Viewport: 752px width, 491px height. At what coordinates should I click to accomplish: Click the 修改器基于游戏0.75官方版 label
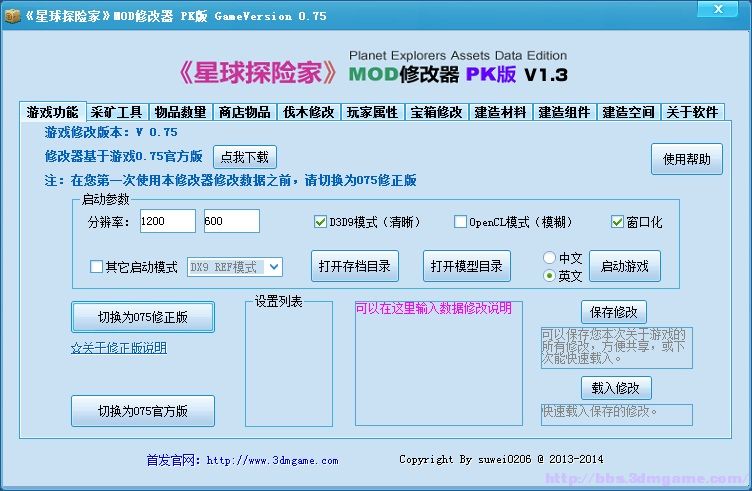123,156
